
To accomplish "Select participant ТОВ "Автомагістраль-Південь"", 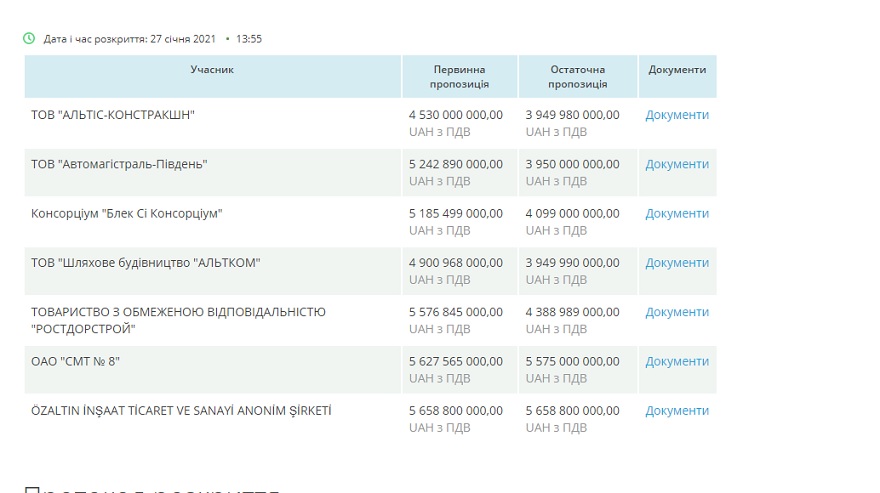I will pyautogui.click(x=119, y=164).
